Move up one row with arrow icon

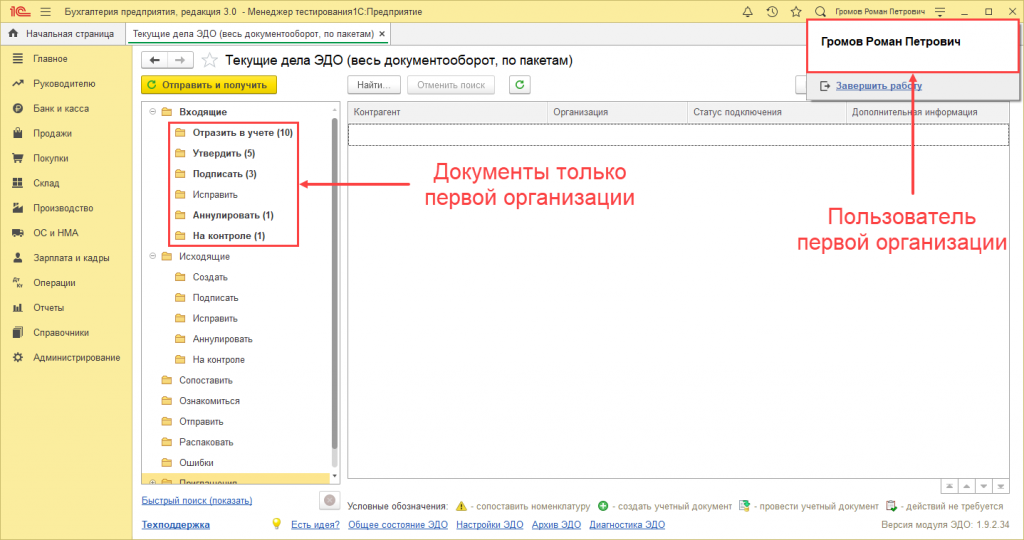[x=967, y=486]
